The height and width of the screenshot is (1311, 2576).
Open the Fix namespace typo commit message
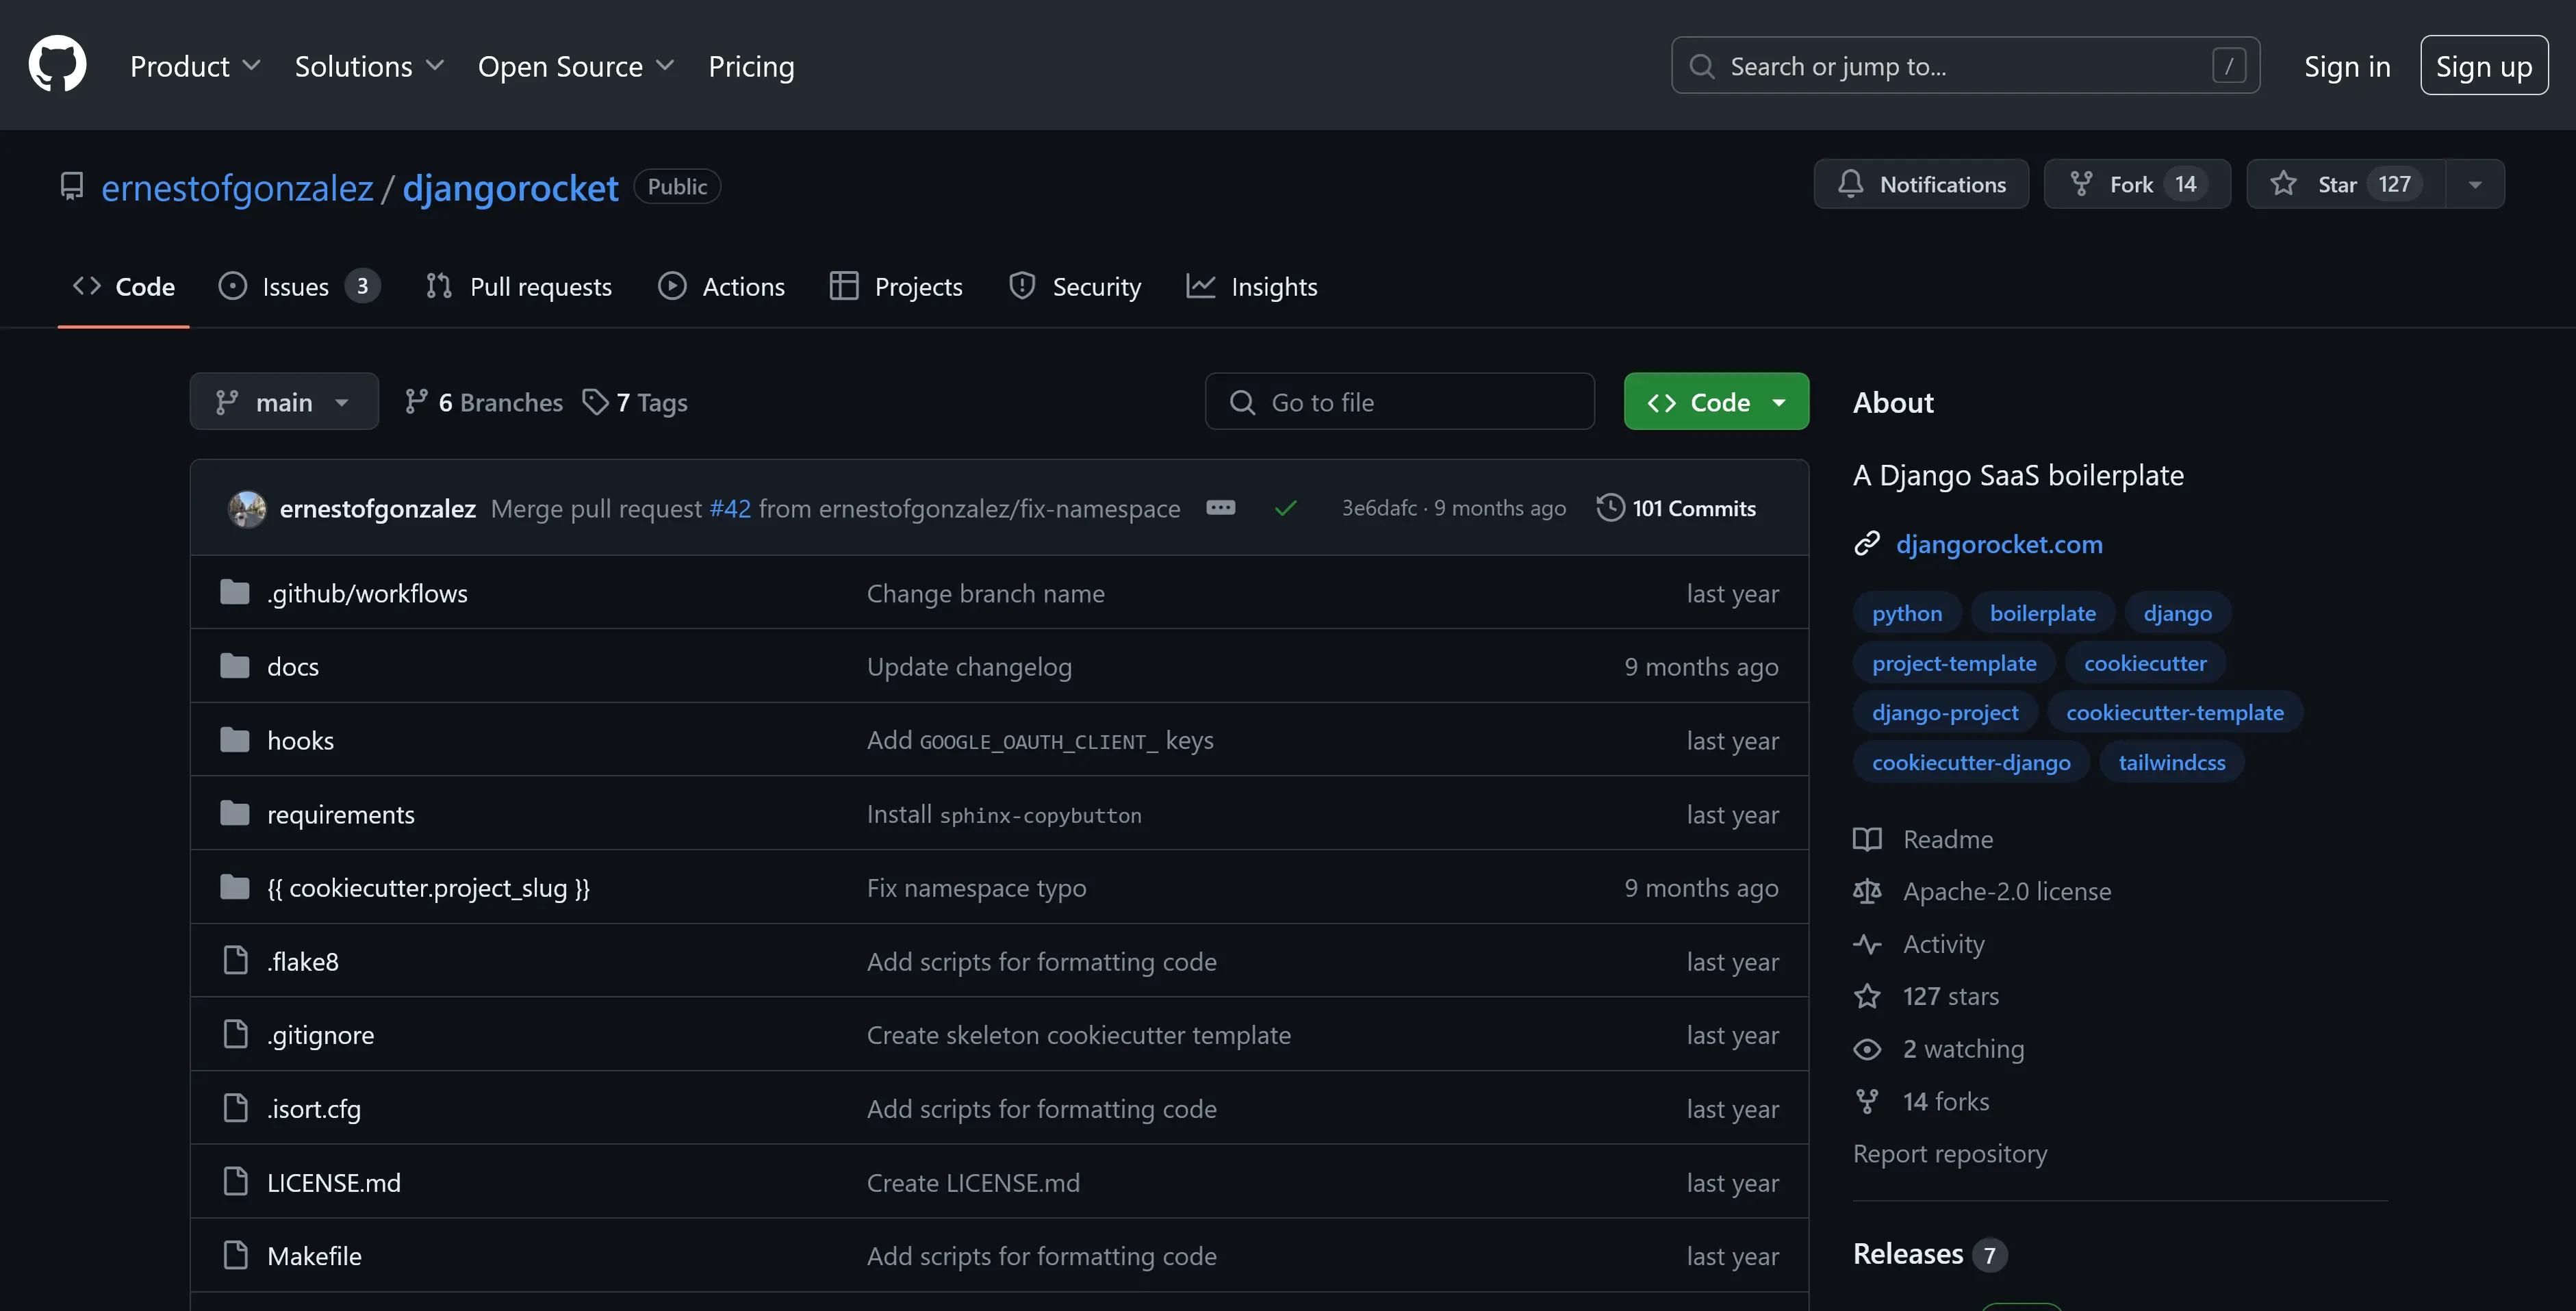coord(976,887)
